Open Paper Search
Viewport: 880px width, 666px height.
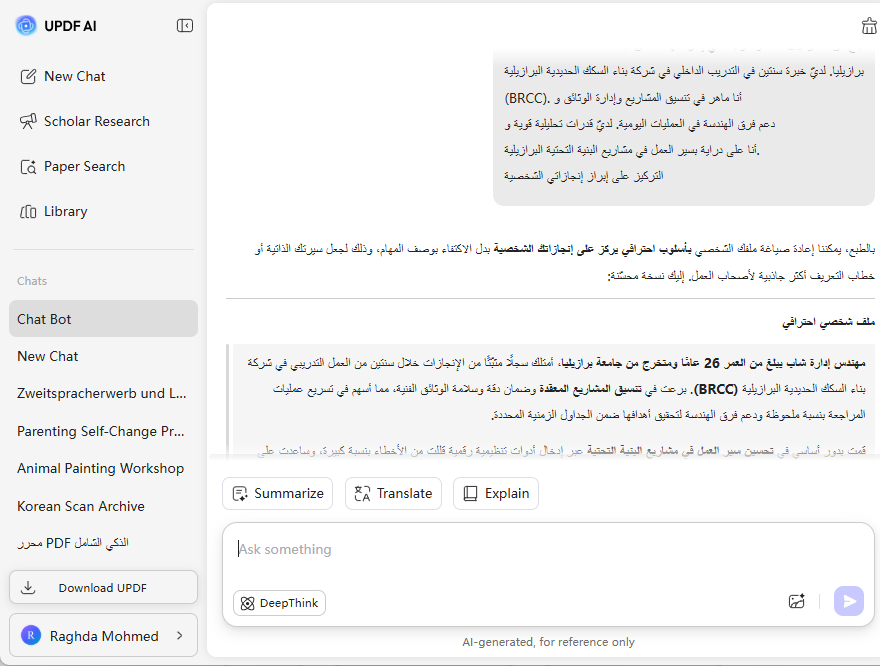click(72, 167)
